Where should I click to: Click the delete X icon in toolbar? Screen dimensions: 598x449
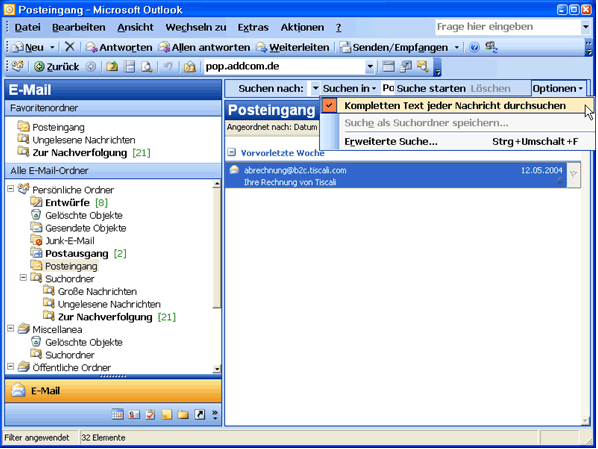(69, 47)
